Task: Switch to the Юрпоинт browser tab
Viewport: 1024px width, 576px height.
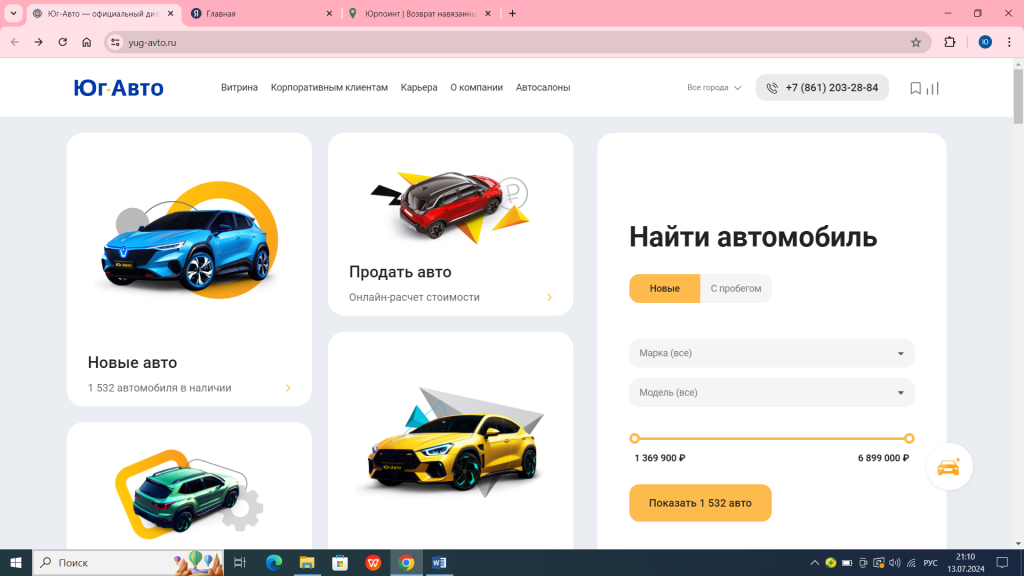Action: click(x=420, y=13)
